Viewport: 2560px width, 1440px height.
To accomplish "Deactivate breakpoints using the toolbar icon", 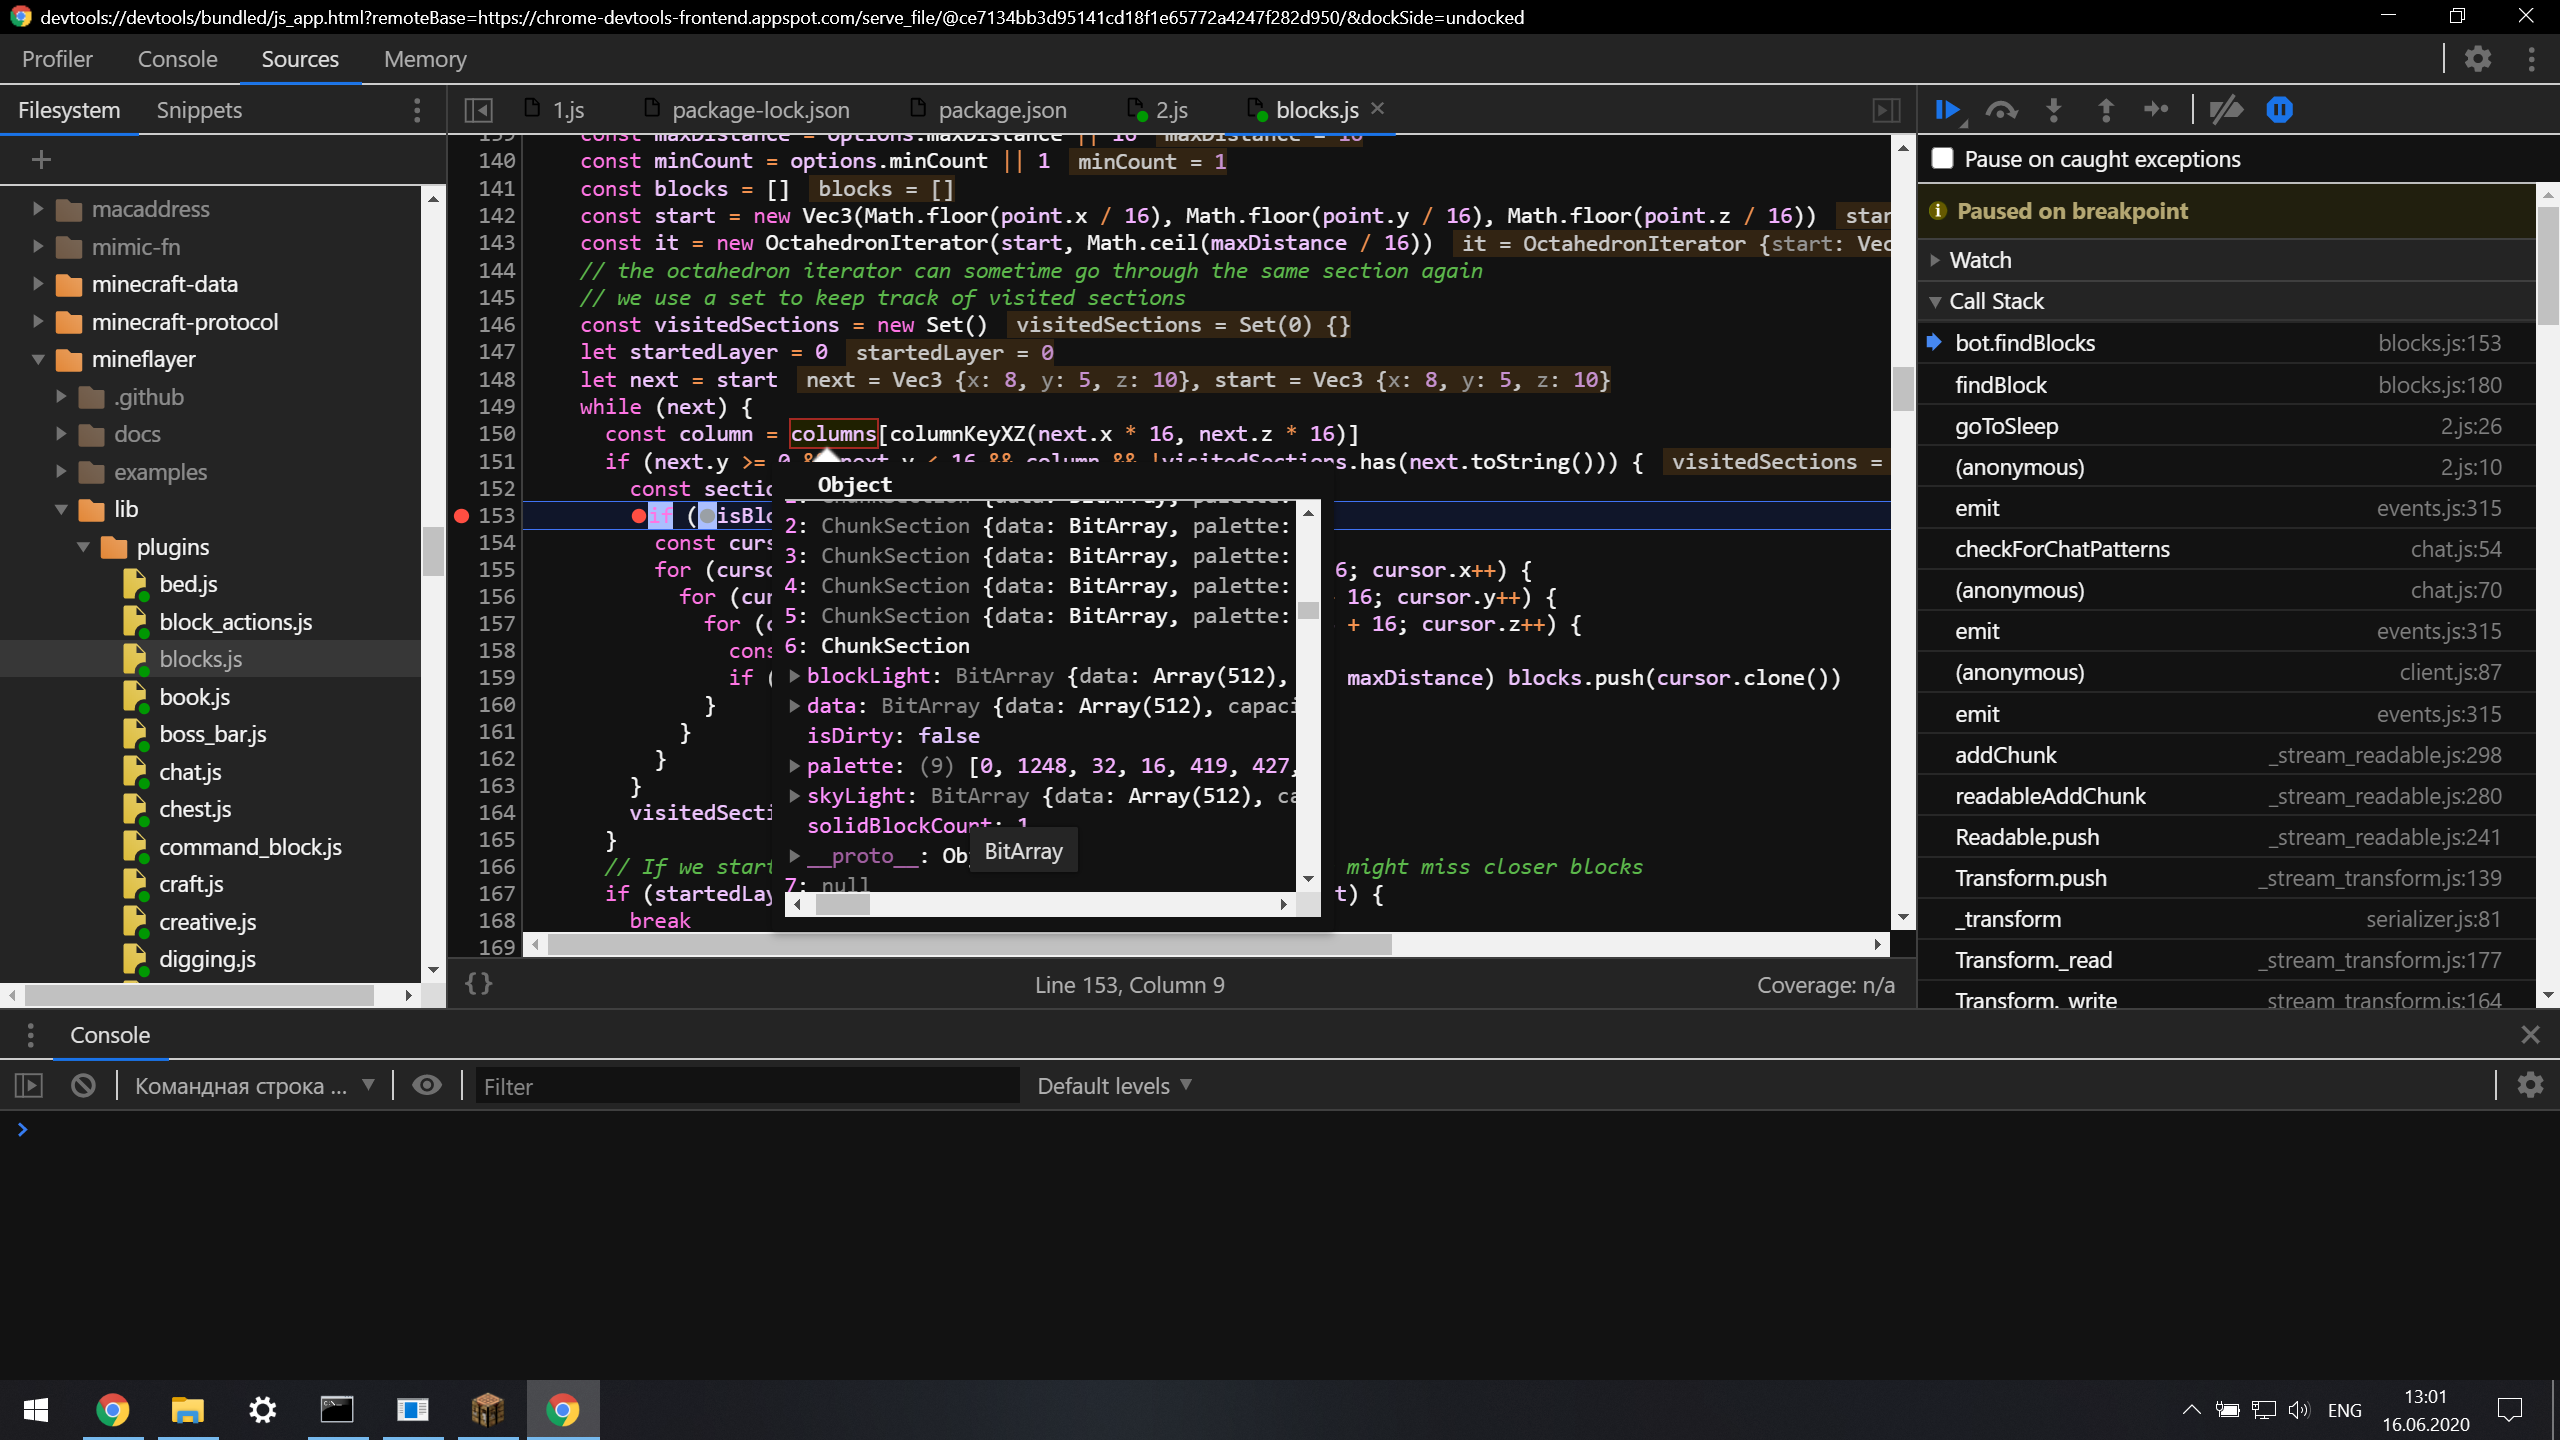I will click(x=2226, y=110).
